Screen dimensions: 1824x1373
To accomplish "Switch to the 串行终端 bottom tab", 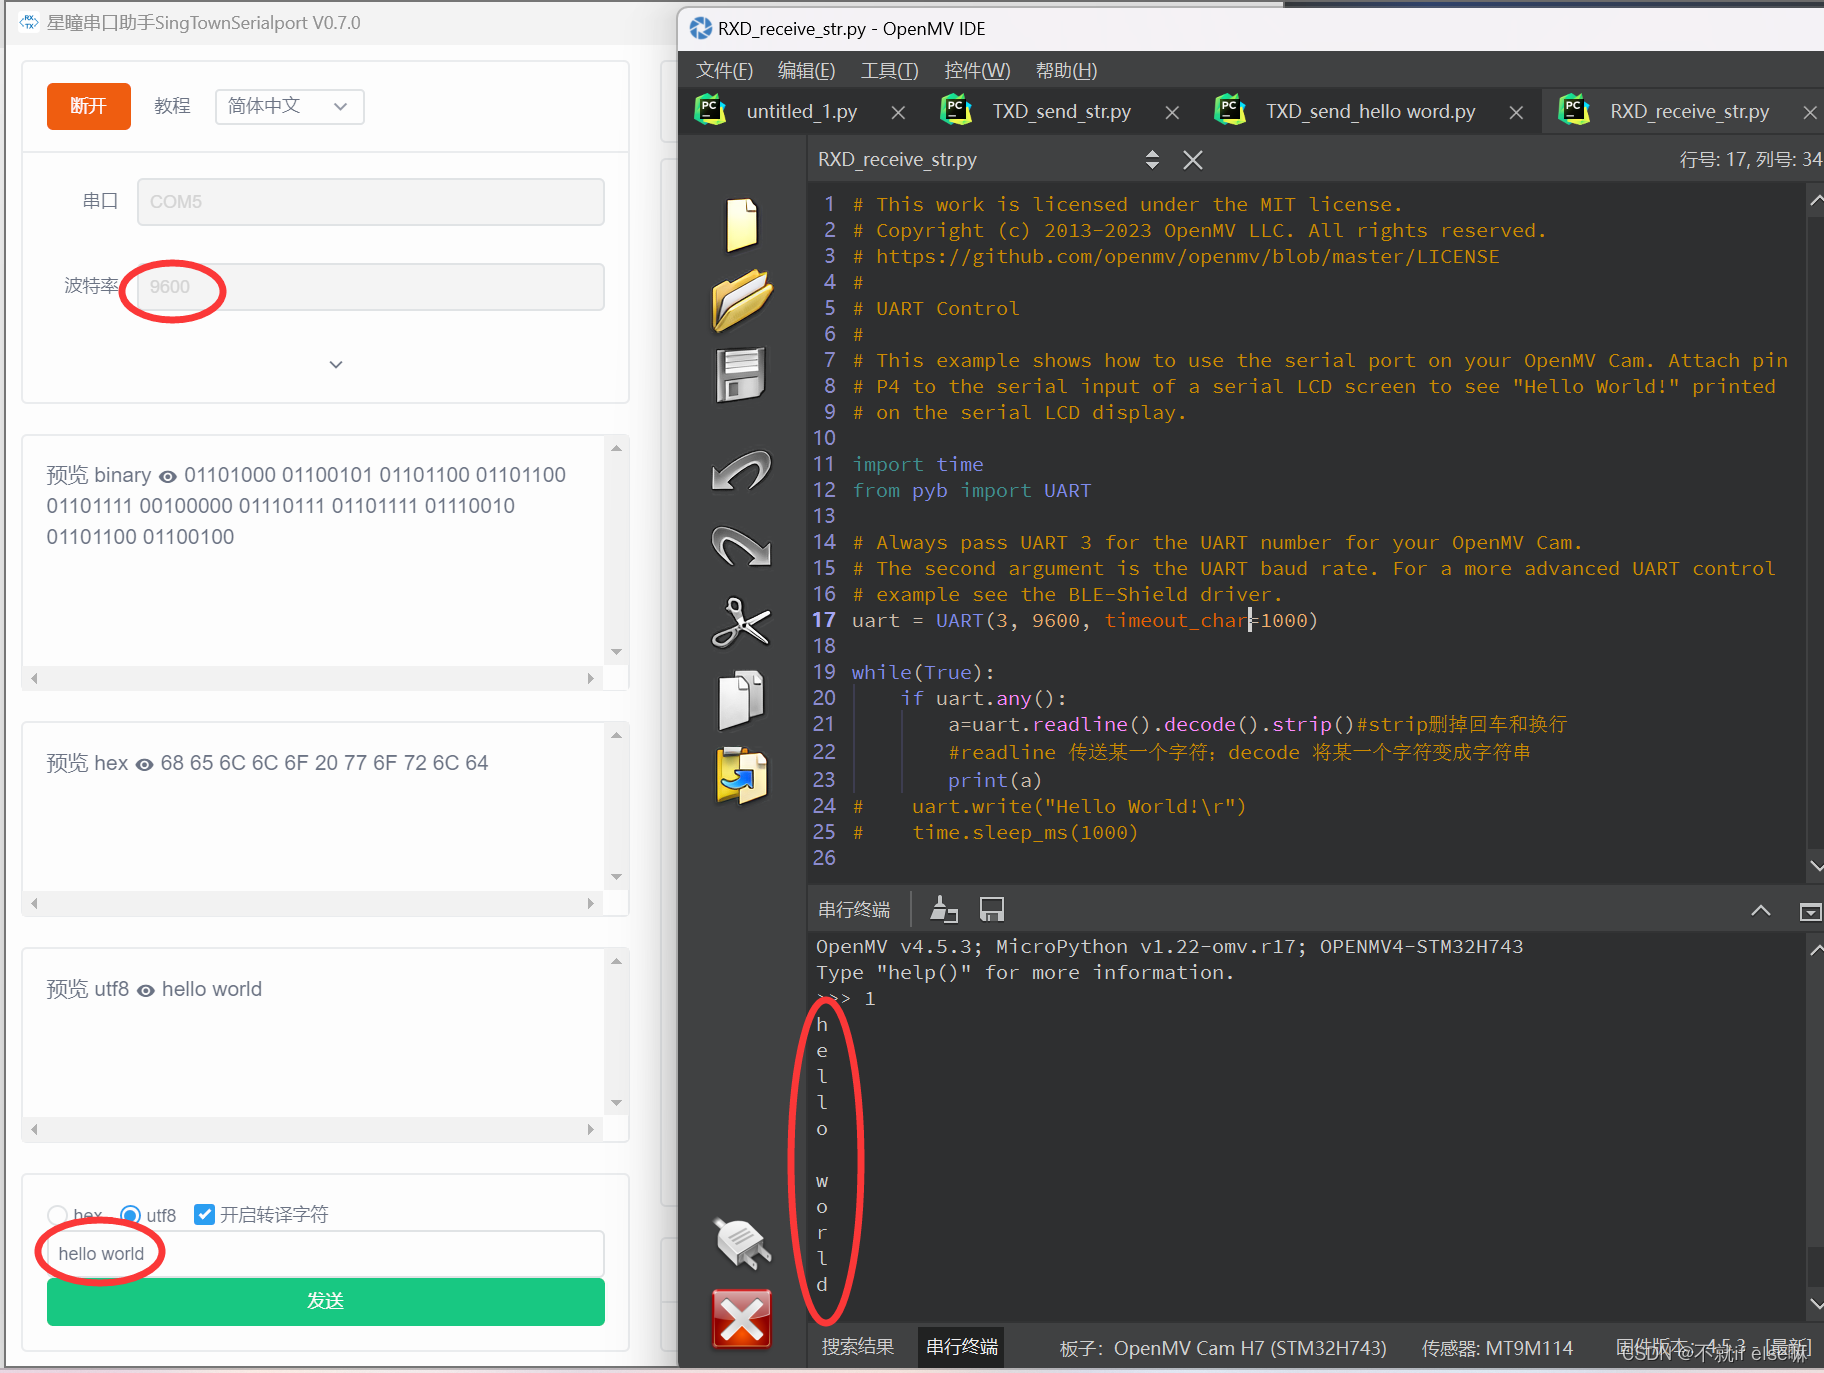I will [x=962, y=1347].
